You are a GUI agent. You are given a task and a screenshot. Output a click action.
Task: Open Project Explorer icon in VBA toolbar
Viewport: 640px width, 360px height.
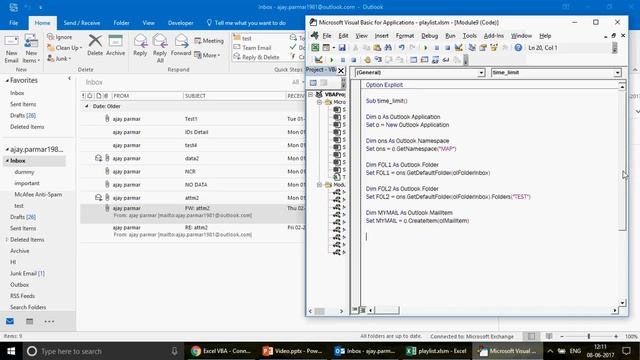coord(472,48)
